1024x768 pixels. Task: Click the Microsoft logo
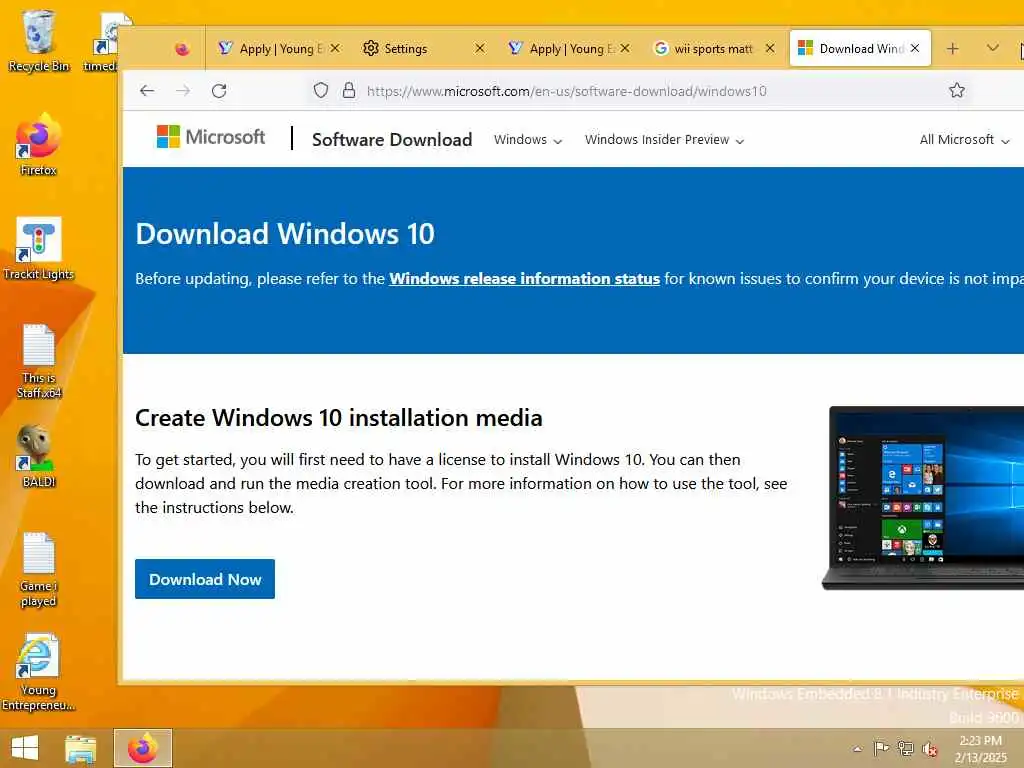pos(211,137)
